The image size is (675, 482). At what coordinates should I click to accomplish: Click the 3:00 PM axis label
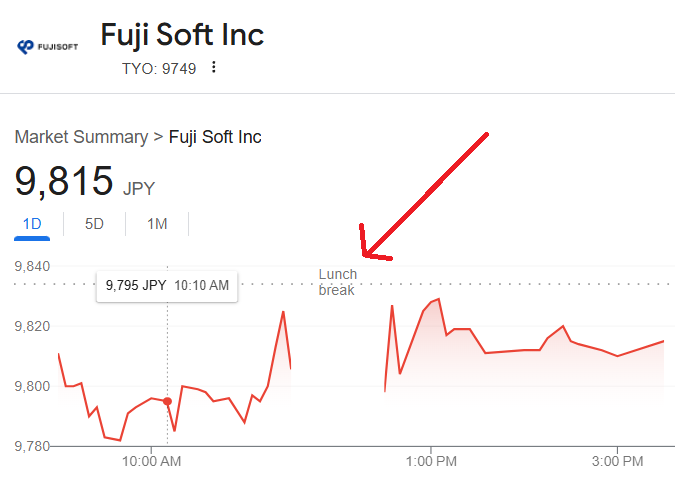pyautogui.click(x=617, y=461)
